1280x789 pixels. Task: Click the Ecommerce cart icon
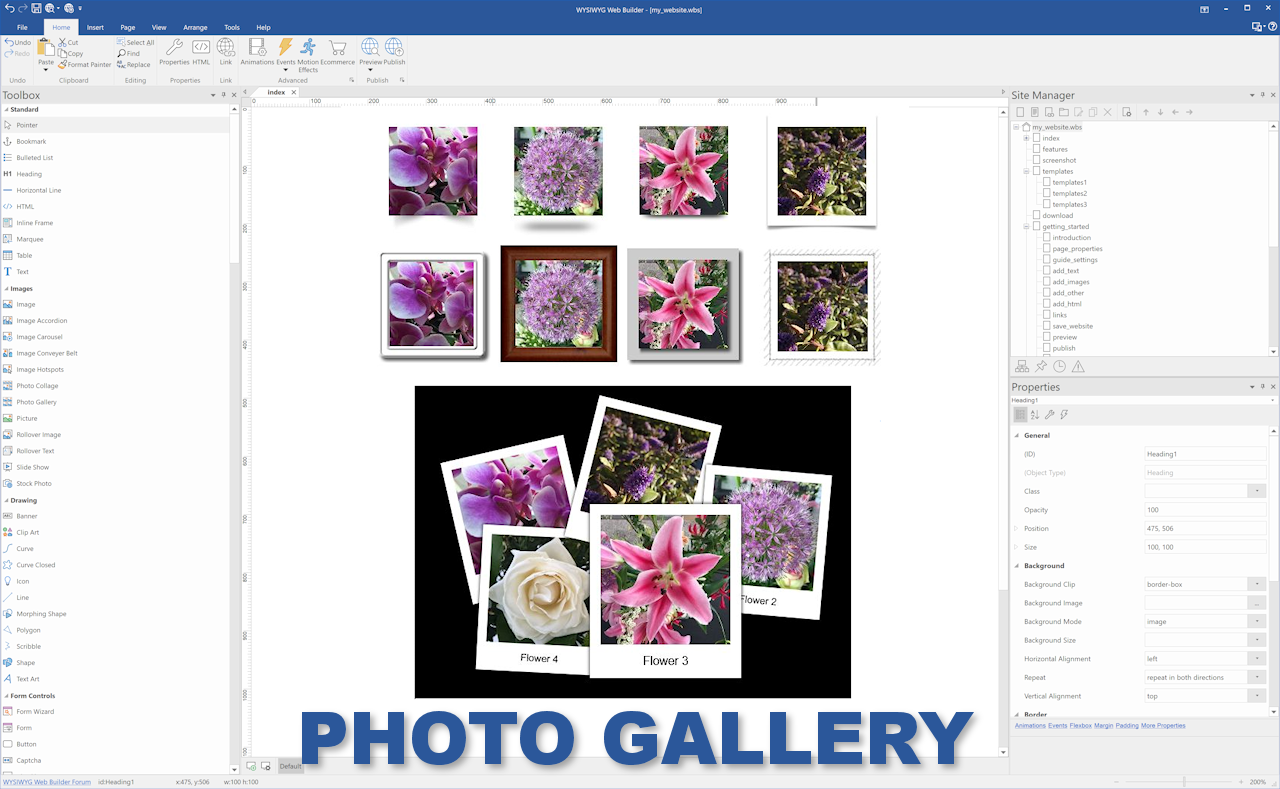click(x=337, y=50)
